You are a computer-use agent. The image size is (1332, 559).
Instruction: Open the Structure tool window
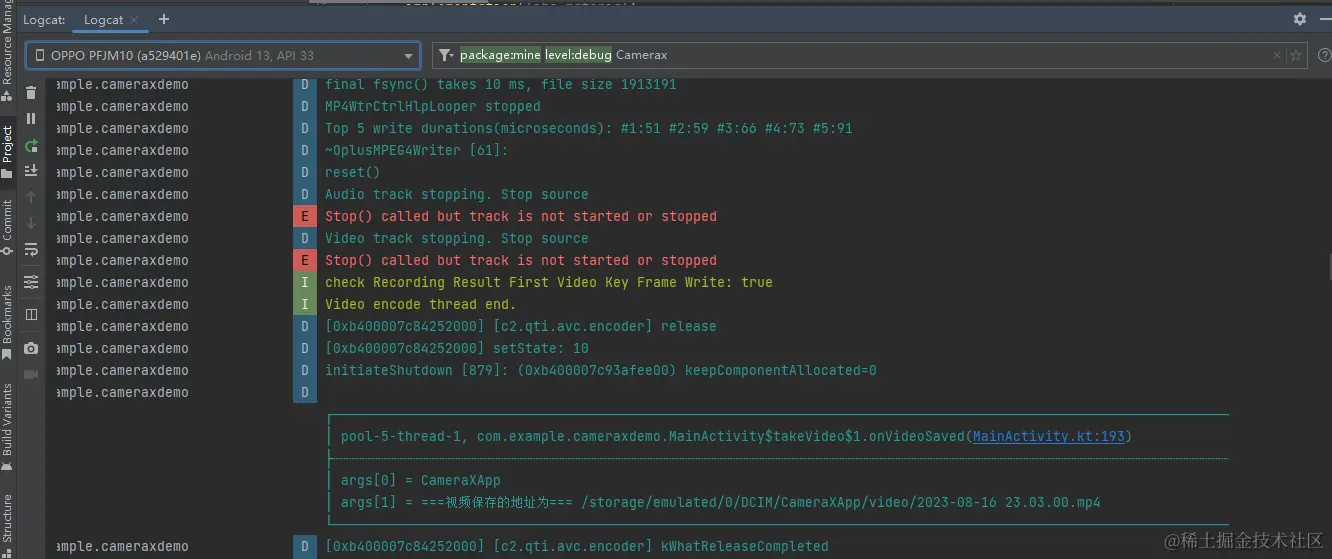[8, 523]
